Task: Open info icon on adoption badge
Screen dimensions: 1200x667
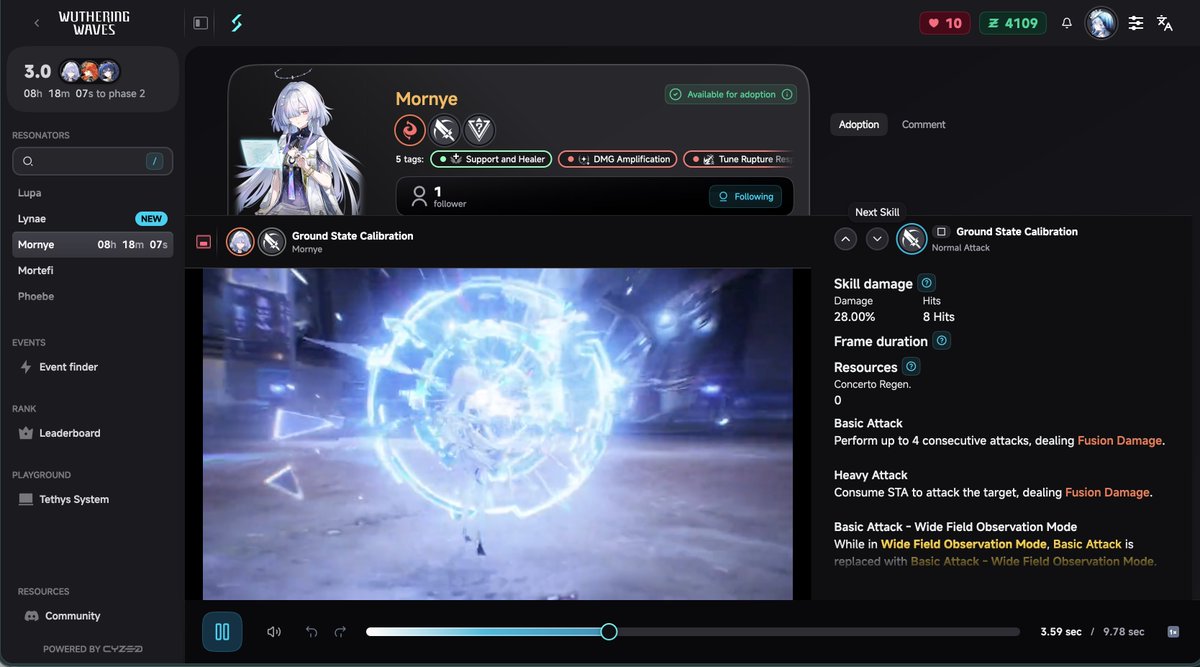Action: 787,95
